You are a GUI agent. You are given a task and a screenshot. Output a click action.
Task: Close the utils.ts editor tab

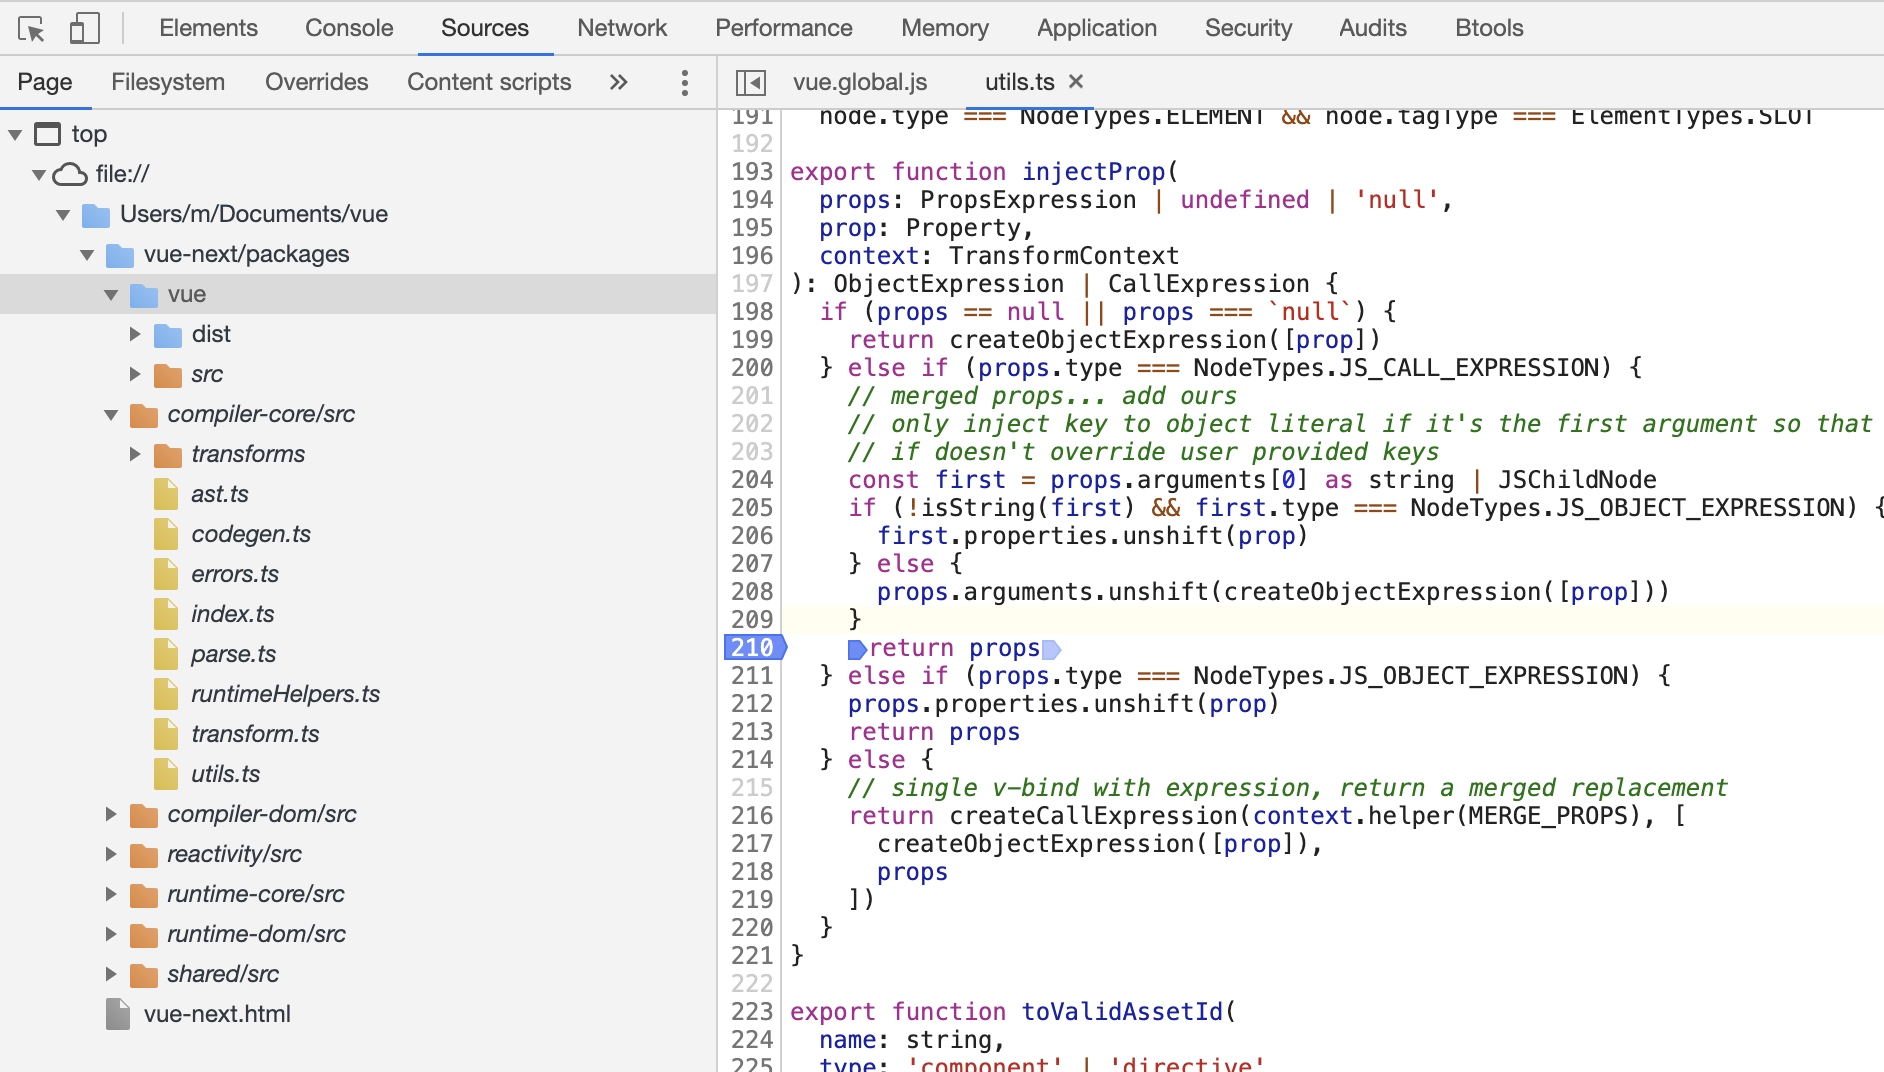[1076, 81]
